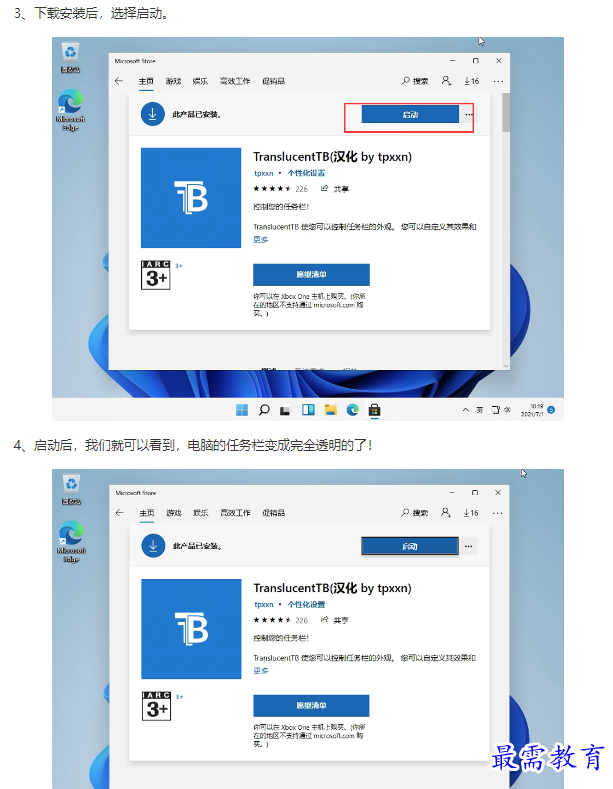Select 促销品 tab in step 3 Store window

(273, 81)
